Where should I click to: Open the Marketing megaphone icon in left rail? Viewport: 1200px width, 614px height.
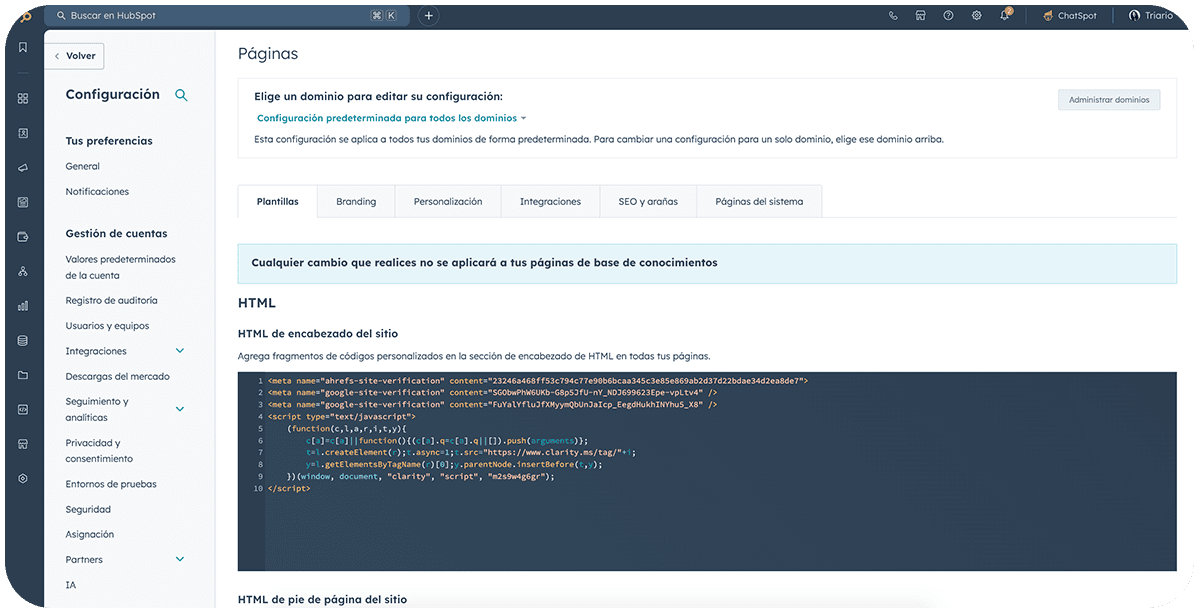coord(23,167)
